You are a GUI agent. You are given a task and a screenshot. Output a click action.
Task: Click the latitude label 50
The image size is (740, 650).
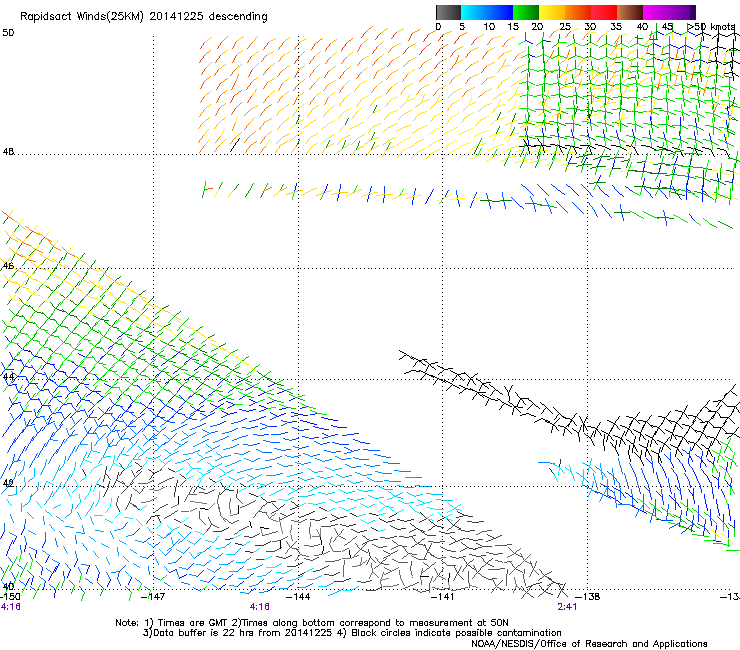8,33
